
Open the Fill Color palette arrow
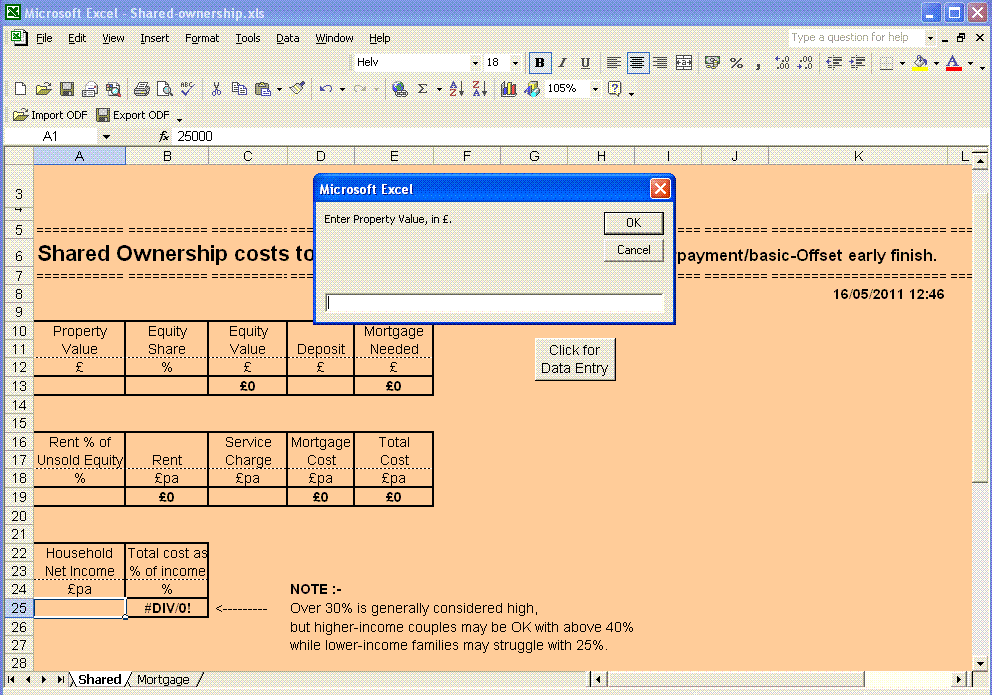pos(936,63)
